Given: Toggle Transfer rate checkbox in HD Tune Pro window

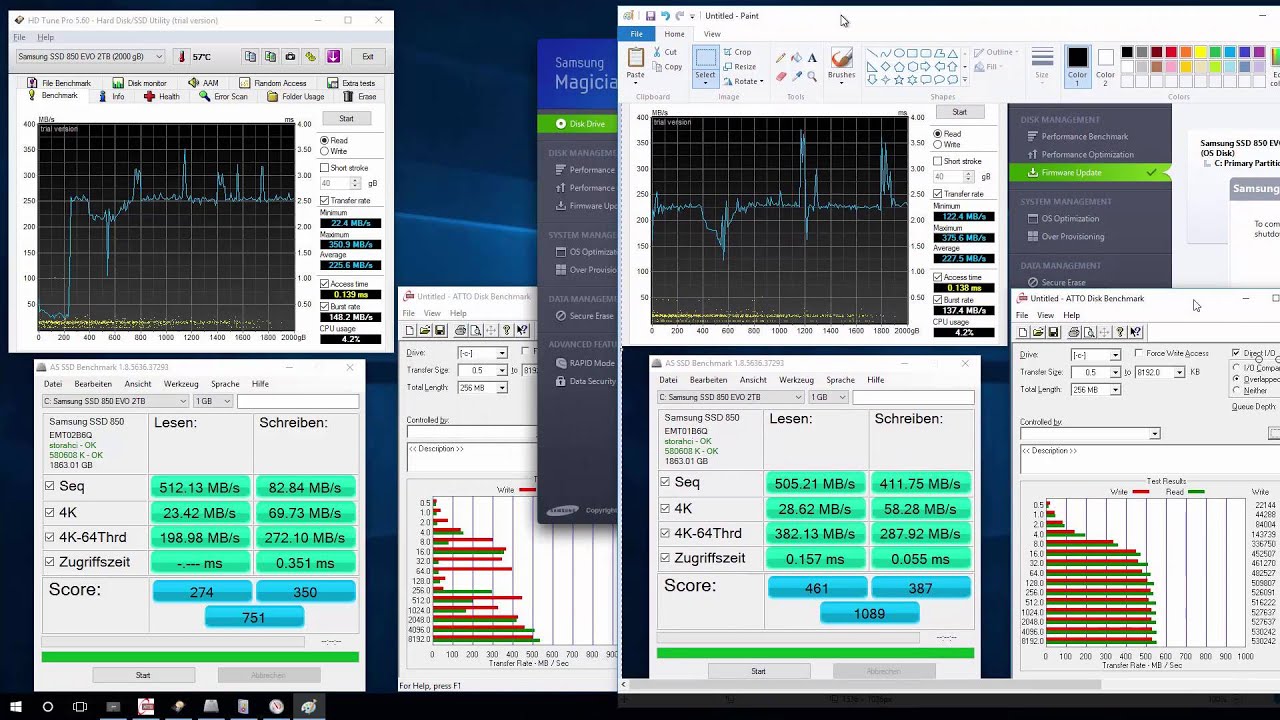Looking at the screenshot, I should (325, 200).
